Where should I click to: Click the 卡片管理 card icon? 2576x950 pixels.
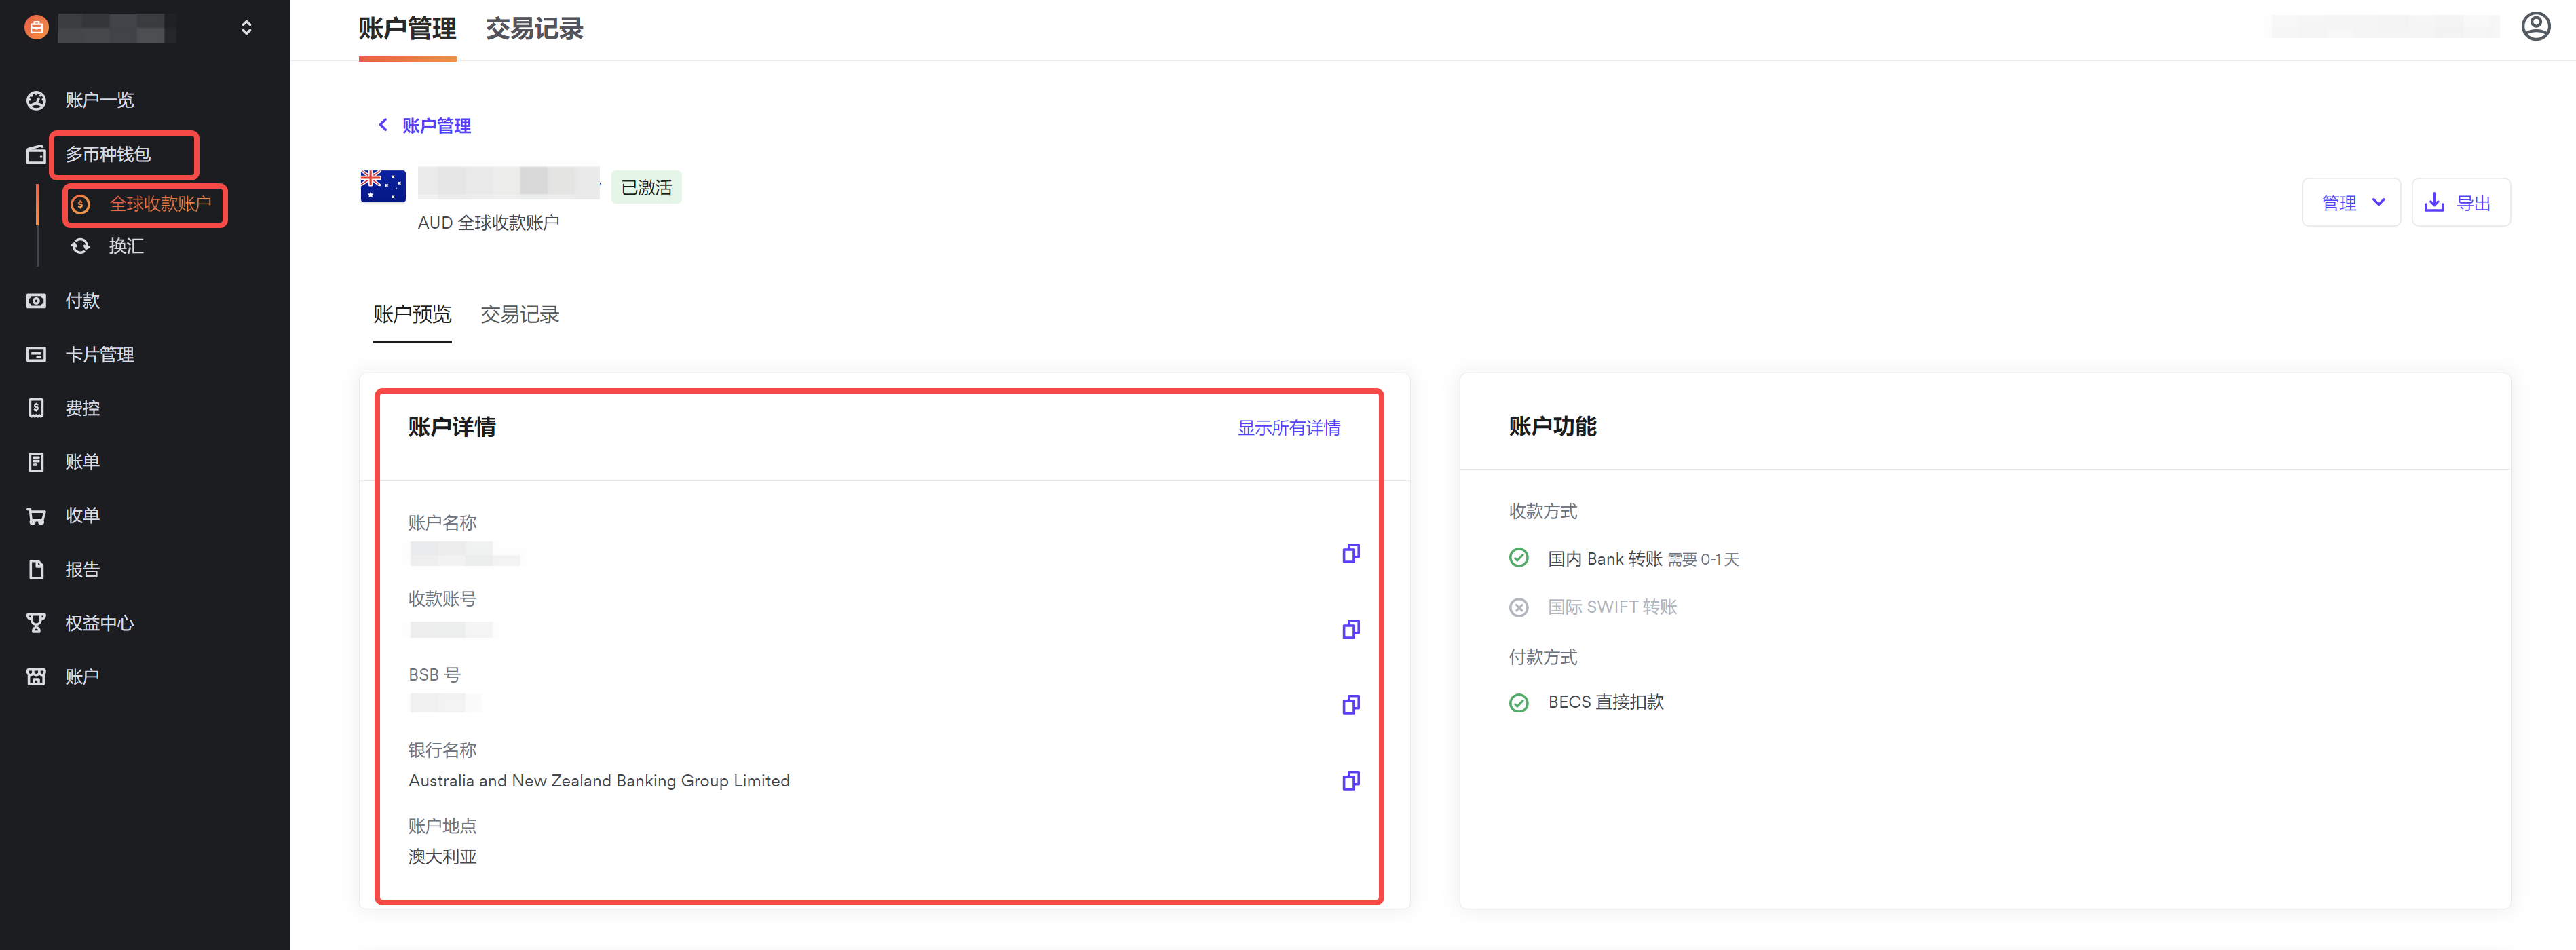point(36,354)
